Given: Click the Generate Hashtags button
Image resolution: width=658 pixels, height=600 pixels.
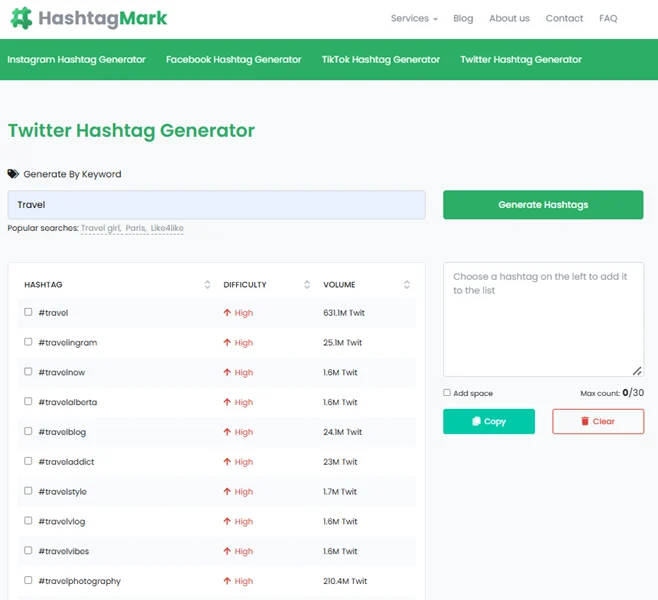Looking at the screenshot, I should click(x=543, y=205).
